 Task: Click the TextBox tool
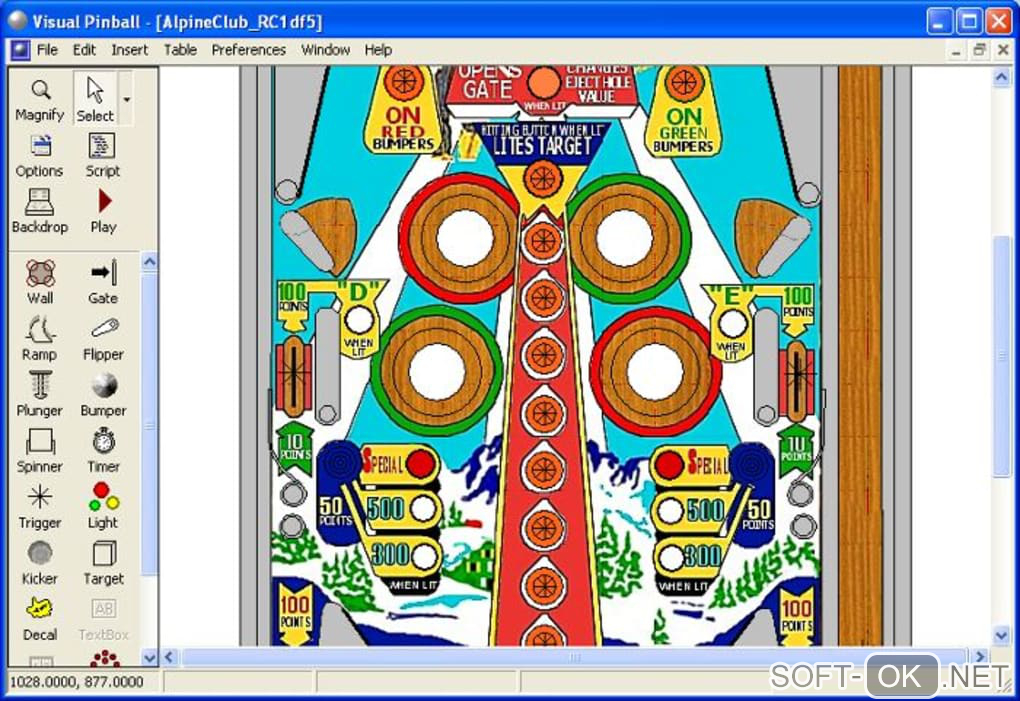coord(103,618)
